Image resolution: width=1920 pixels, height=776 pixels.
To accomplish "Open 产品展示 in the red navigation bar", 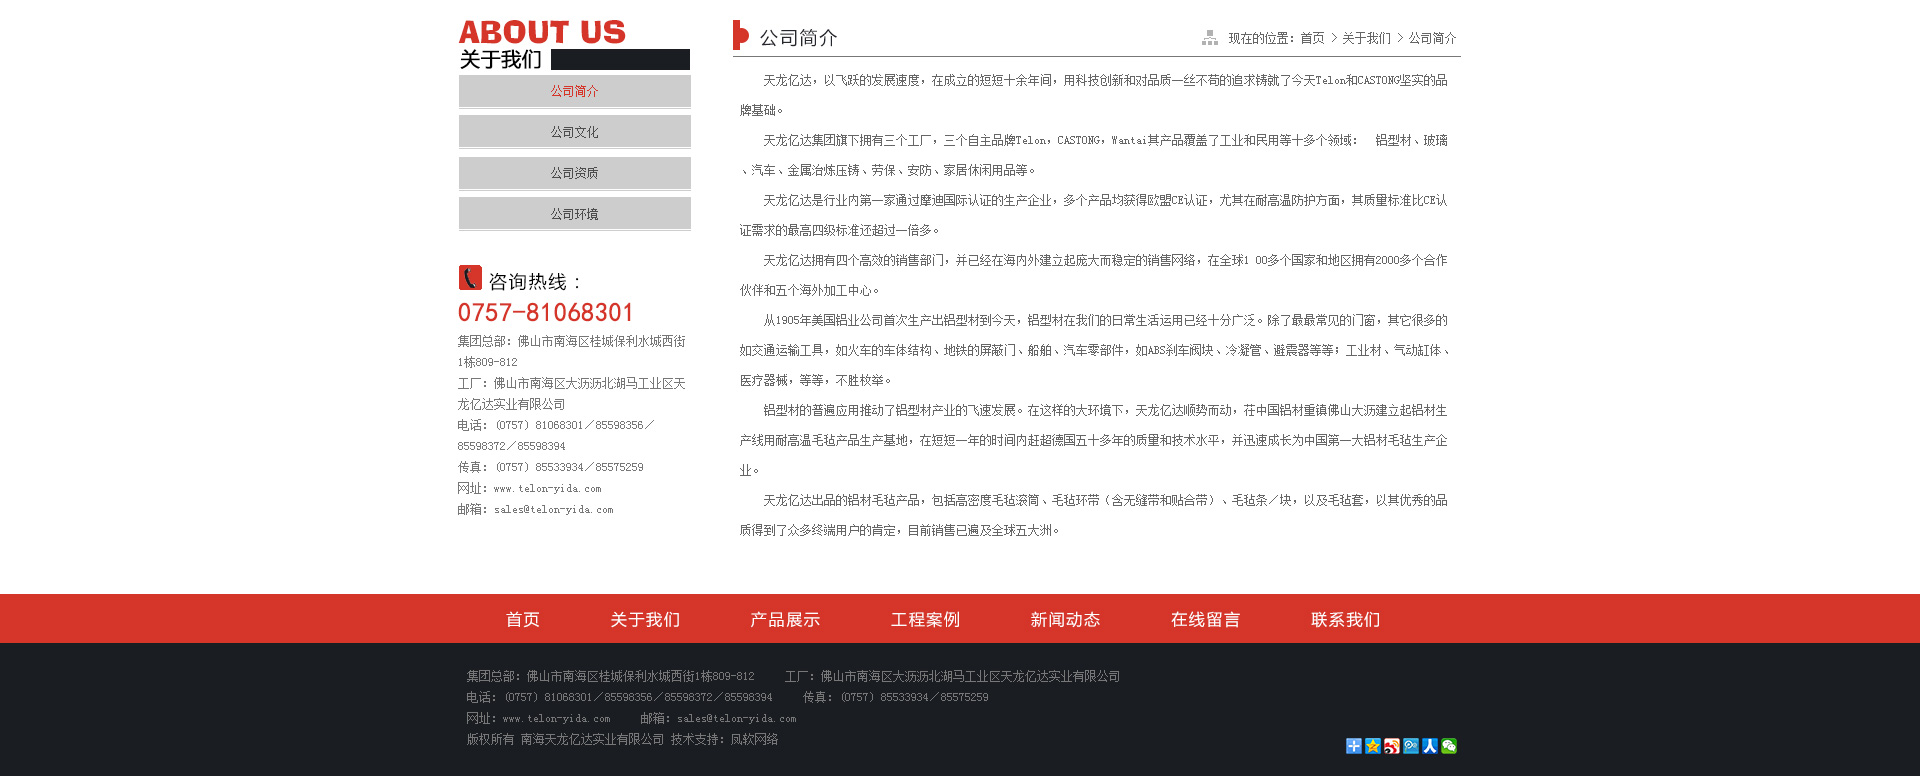I will (785, 620).
